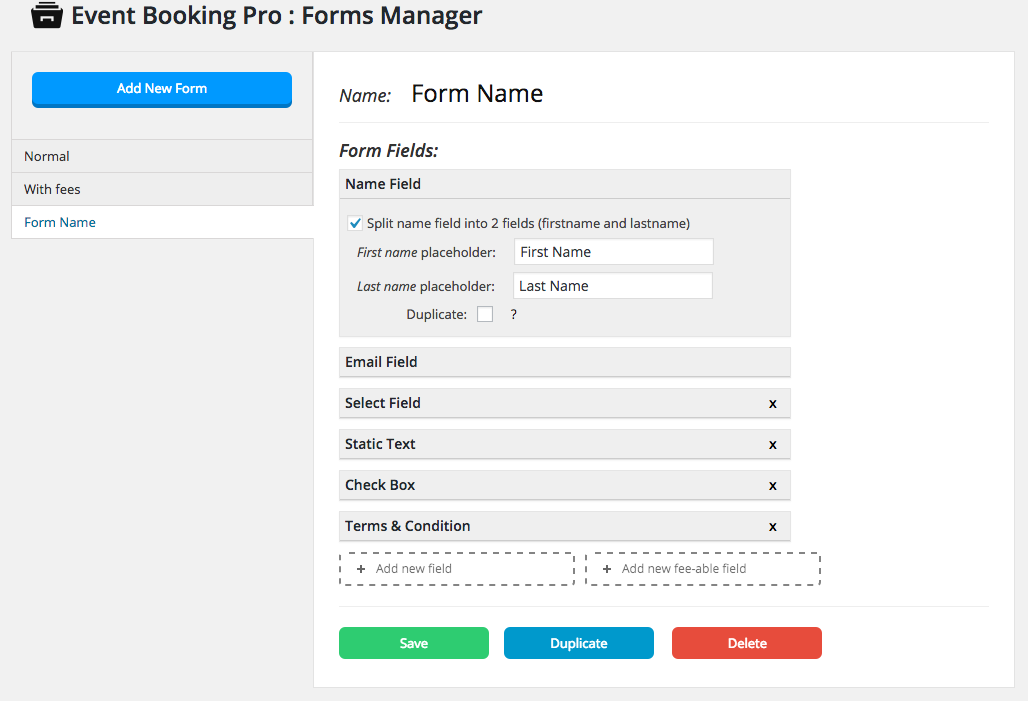The image size is (1028, 701).
Task: Click the plus icon for Add new fee-able field
Action: click(606, 569)
